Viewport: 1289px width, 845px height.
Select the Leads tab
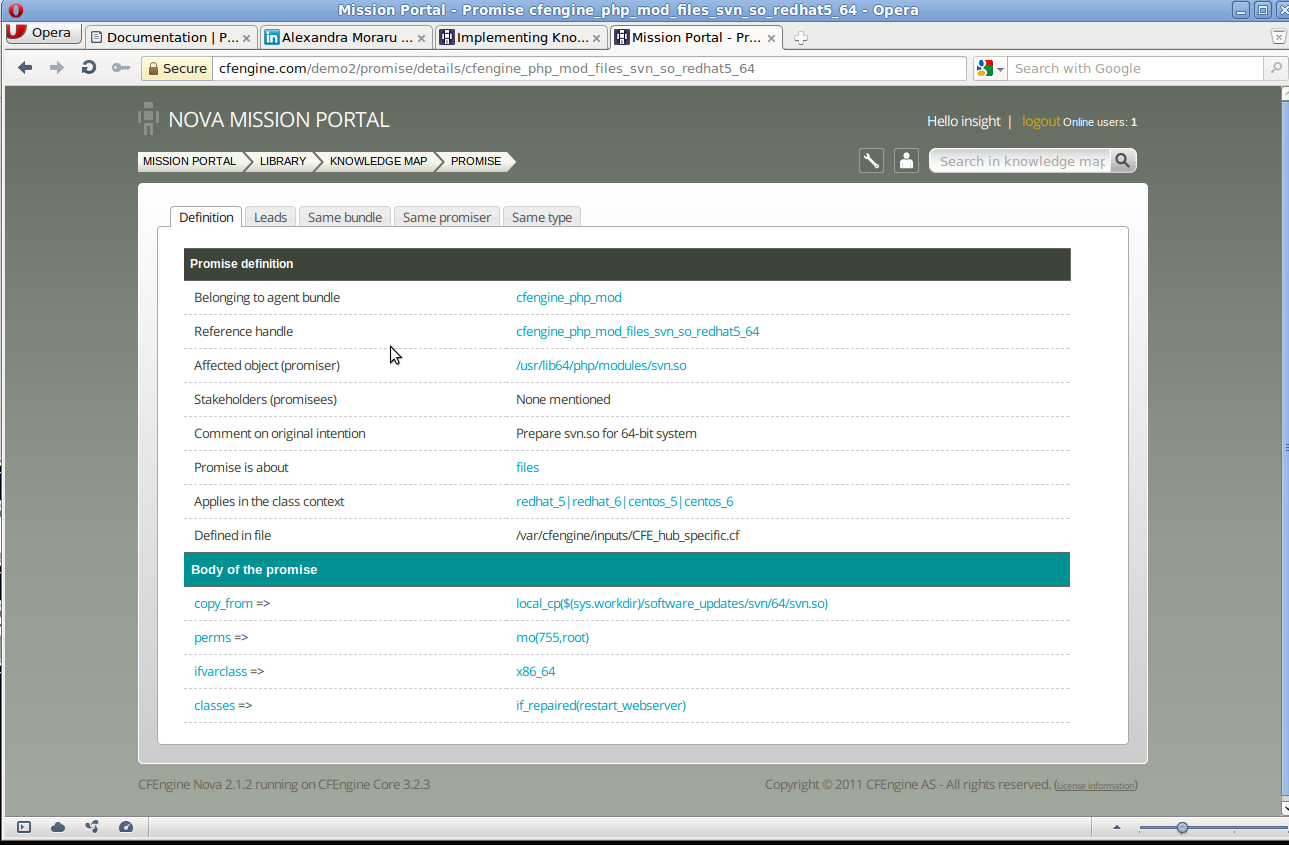click(270, 217)
